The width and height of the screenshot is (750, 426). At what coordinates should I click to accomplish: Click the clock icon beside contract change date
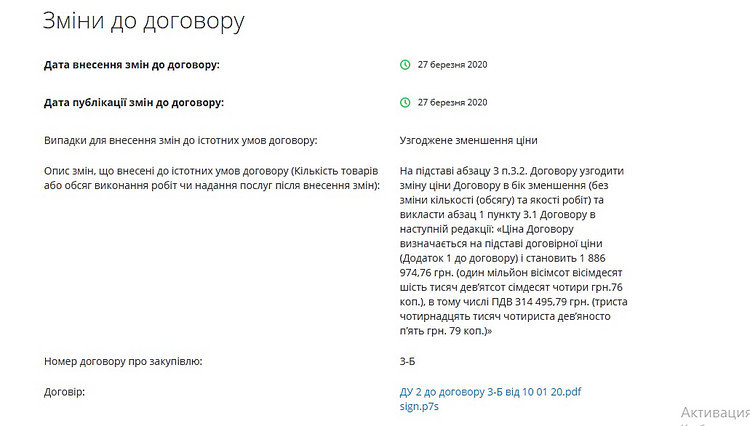[405, 65]
